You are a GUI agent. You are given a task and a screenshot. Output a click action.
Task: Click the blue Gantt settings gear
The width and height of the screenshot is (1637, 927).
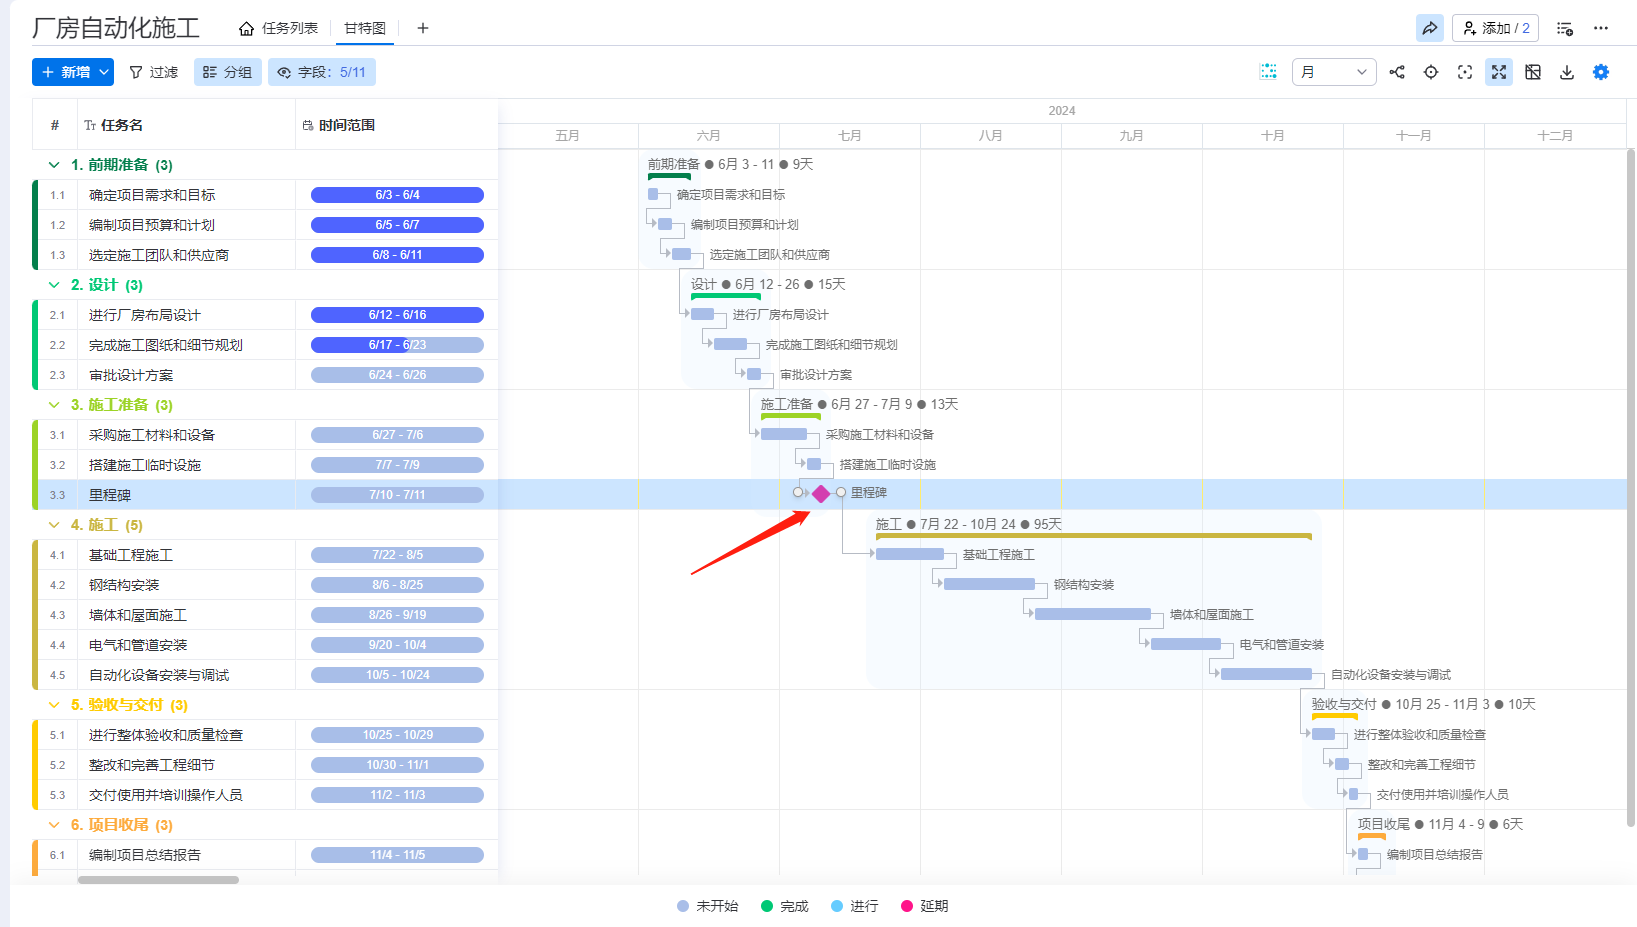[x=1600, y=72]
